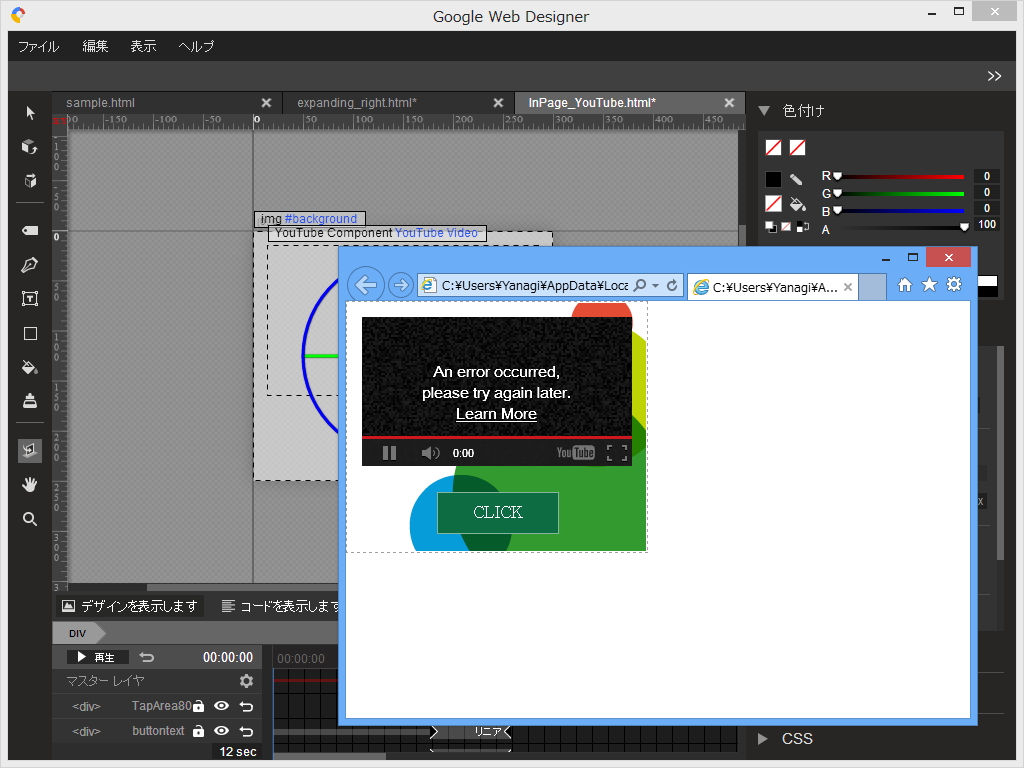The width and height of the screenshot is (1024, 768).
Task: Open the 表示 menu
Action: coord(143,46)
